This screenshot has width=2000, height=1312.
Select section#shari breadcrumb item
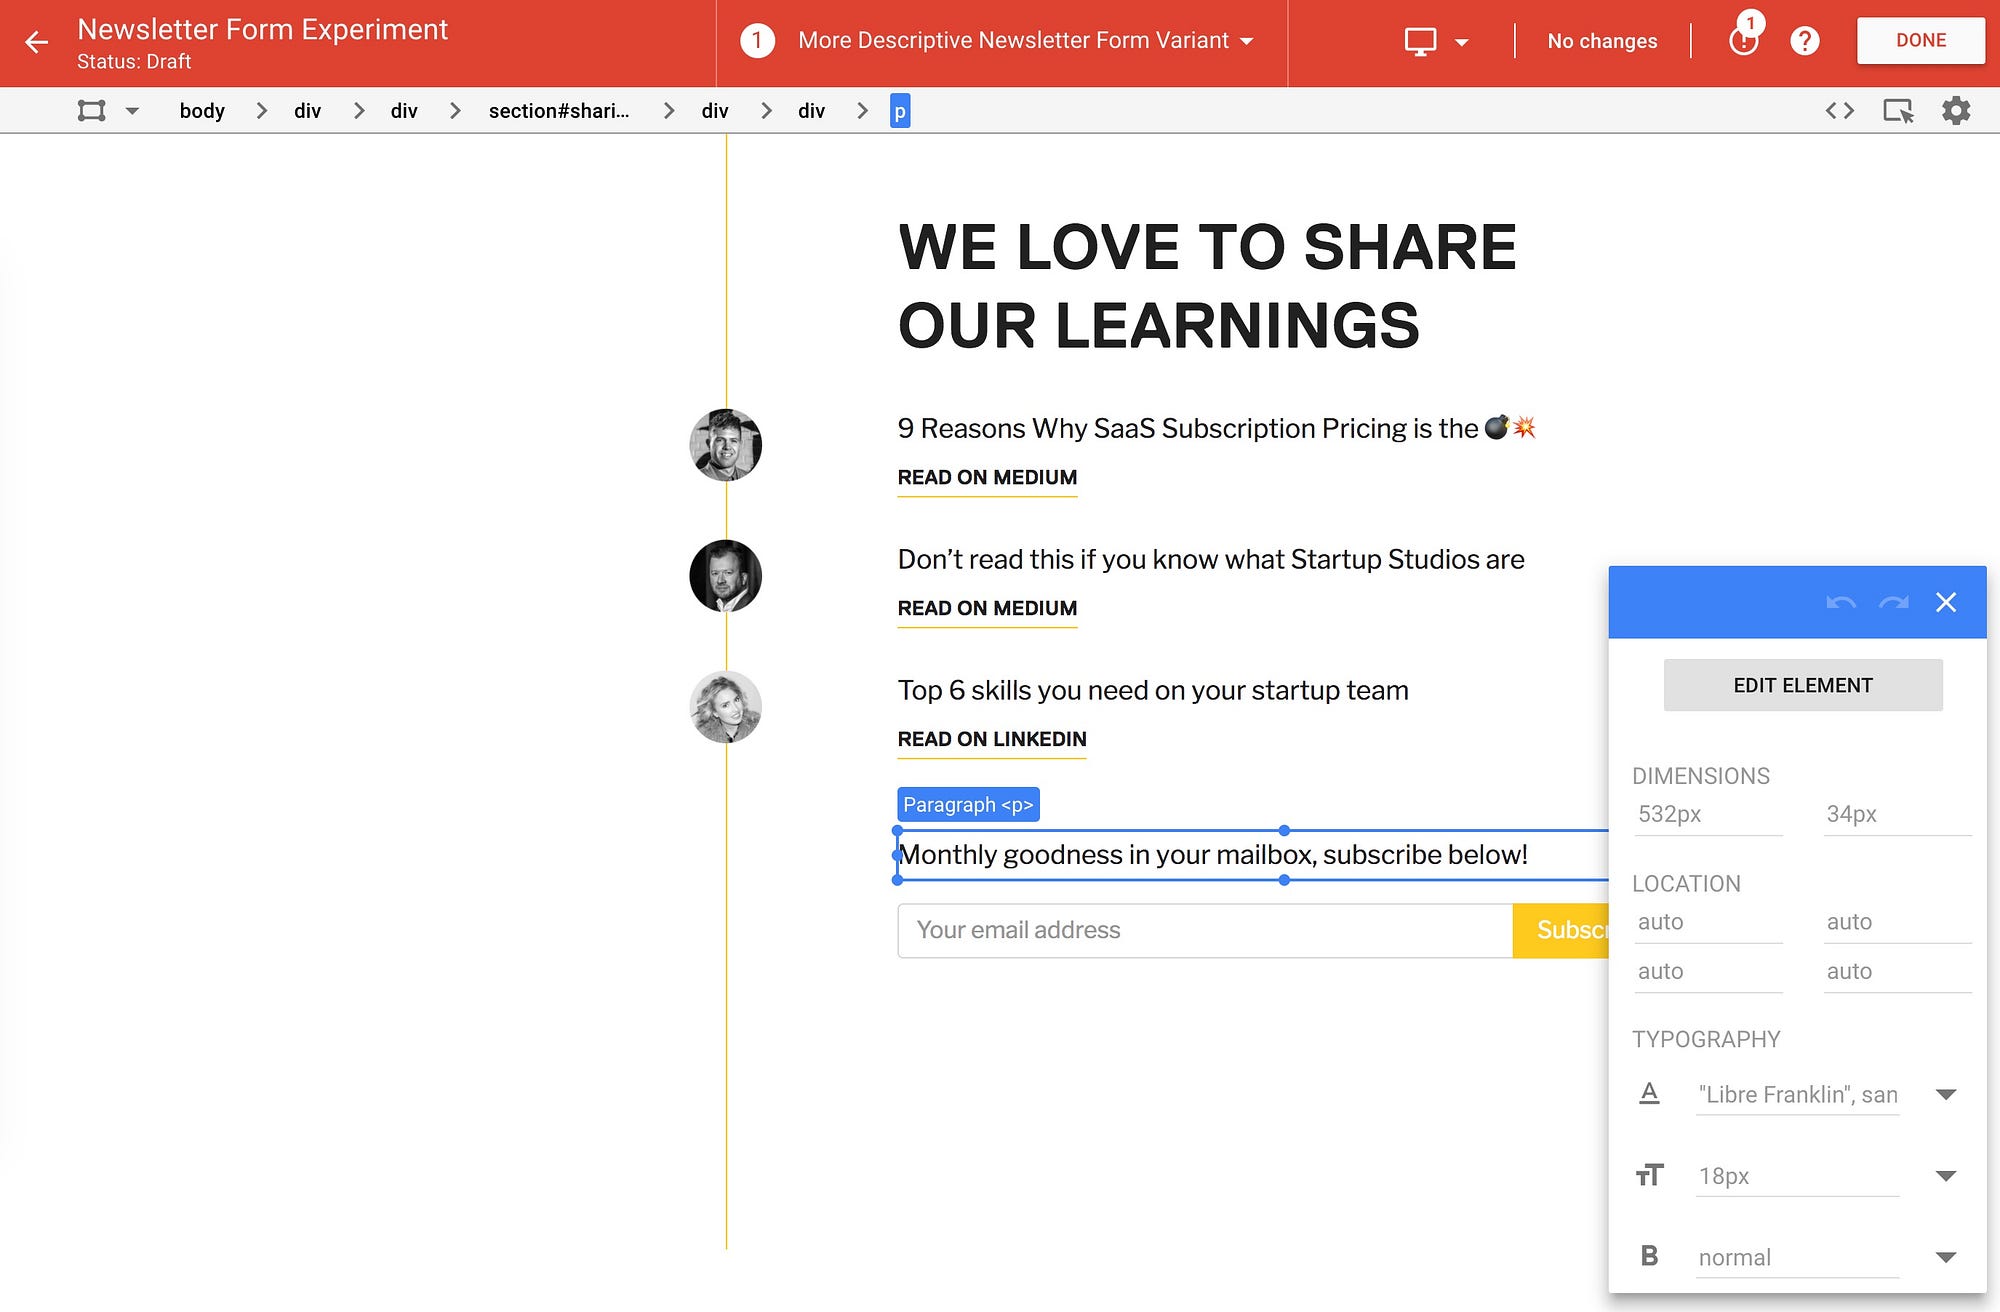(559, 111)
